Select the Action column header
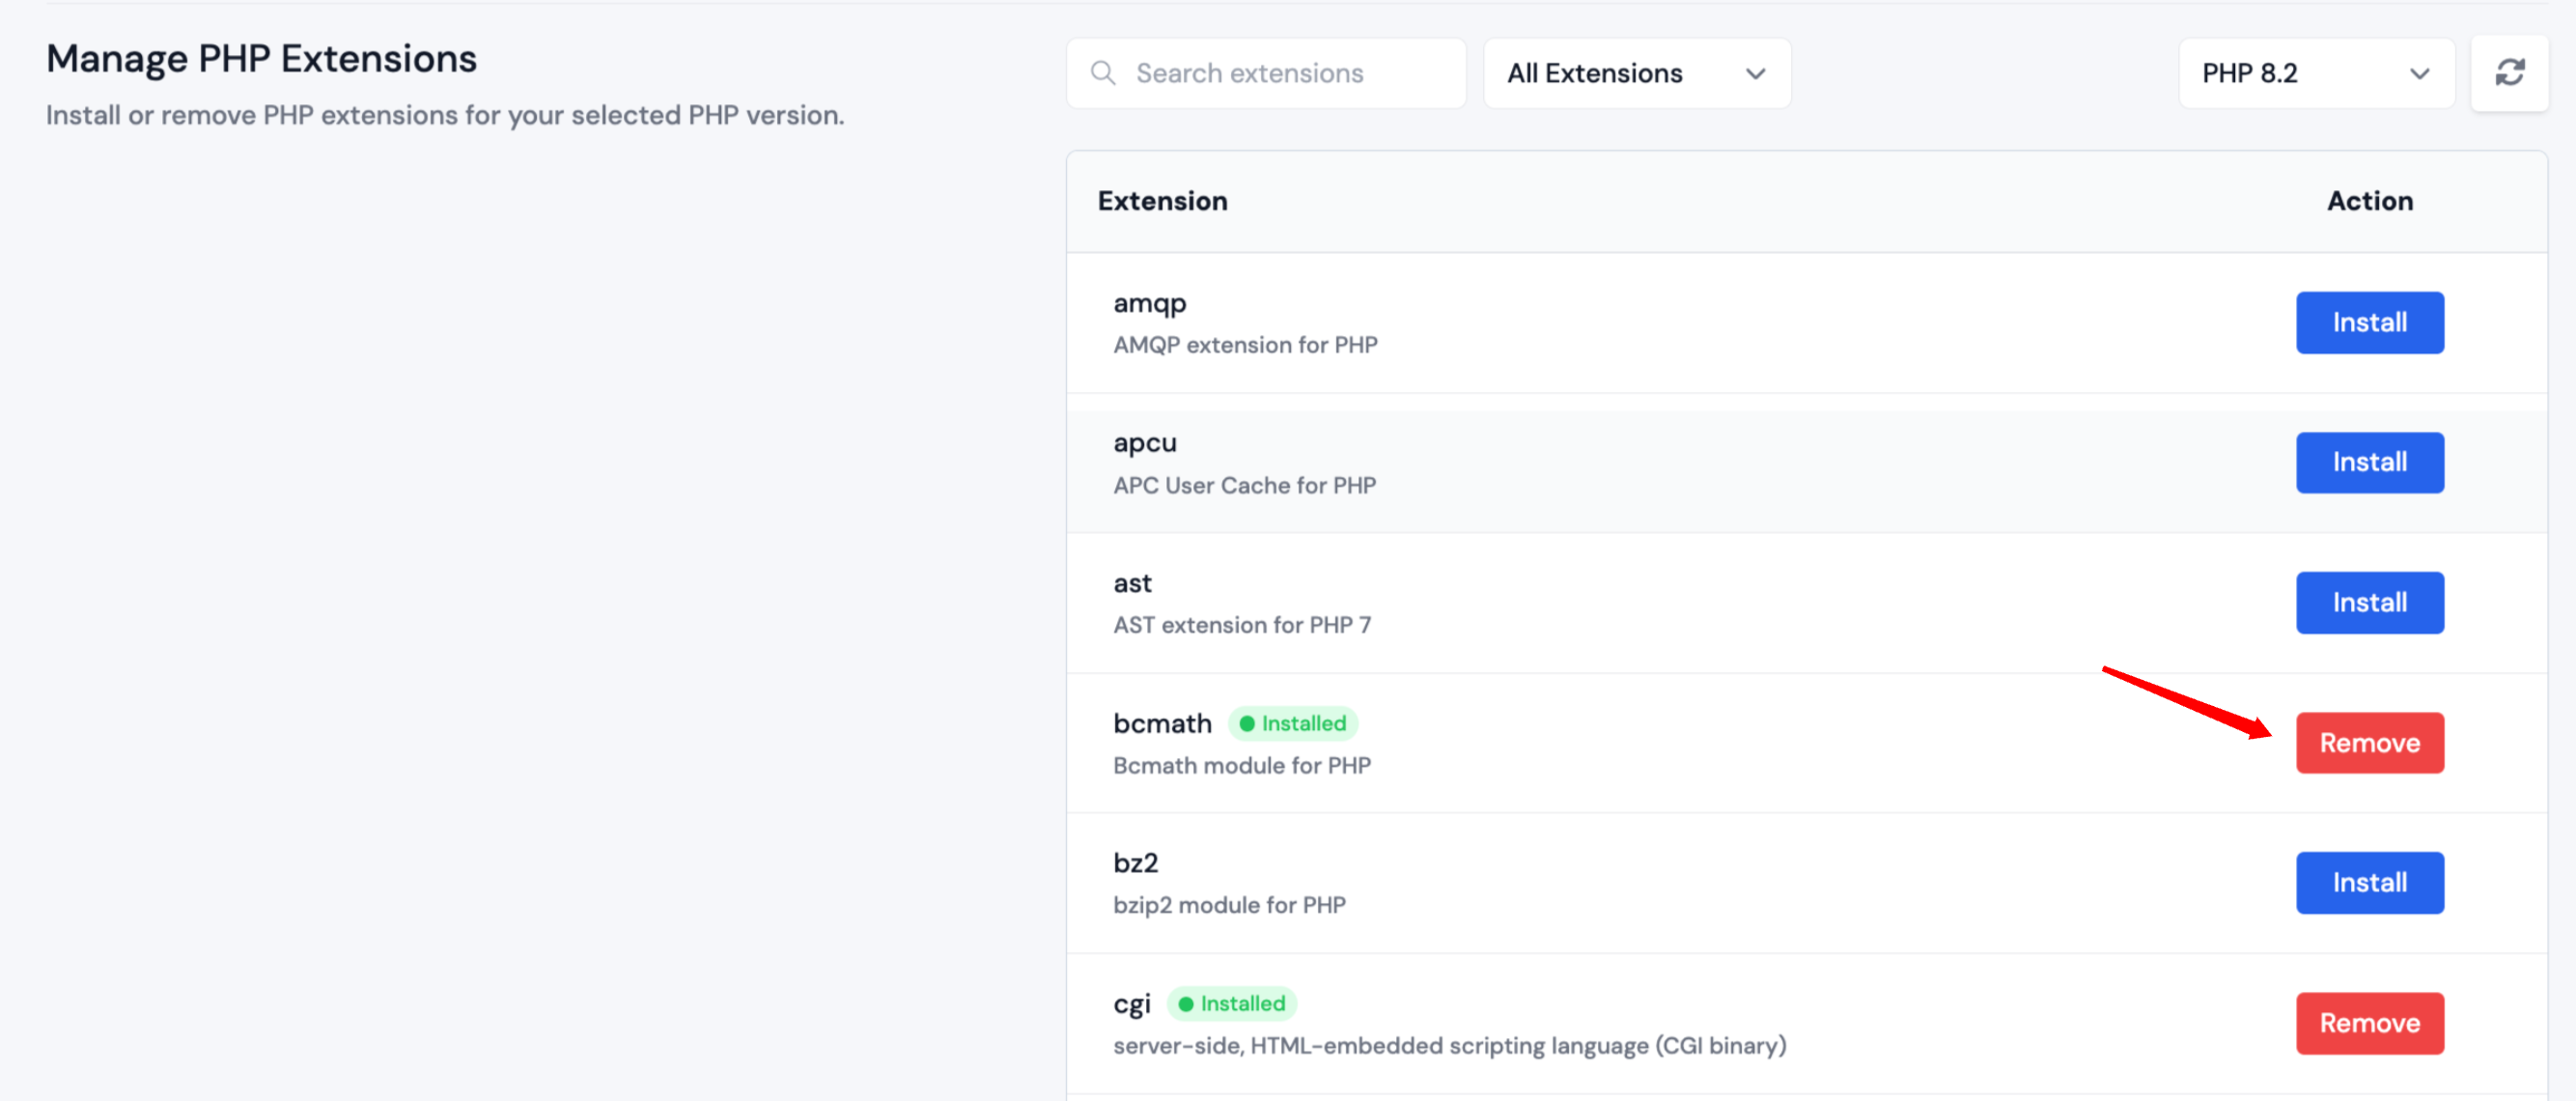 pyautogui.click(x=2370, y=201)
